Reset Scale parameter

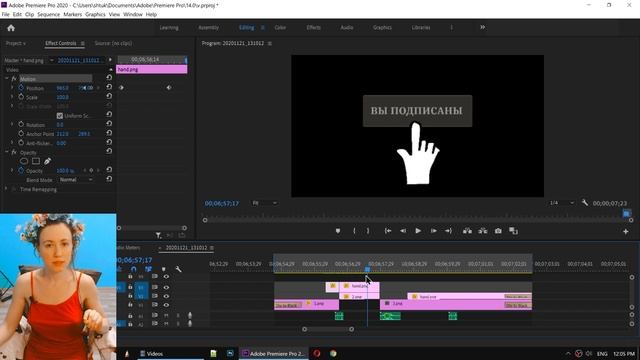[109, 96]
